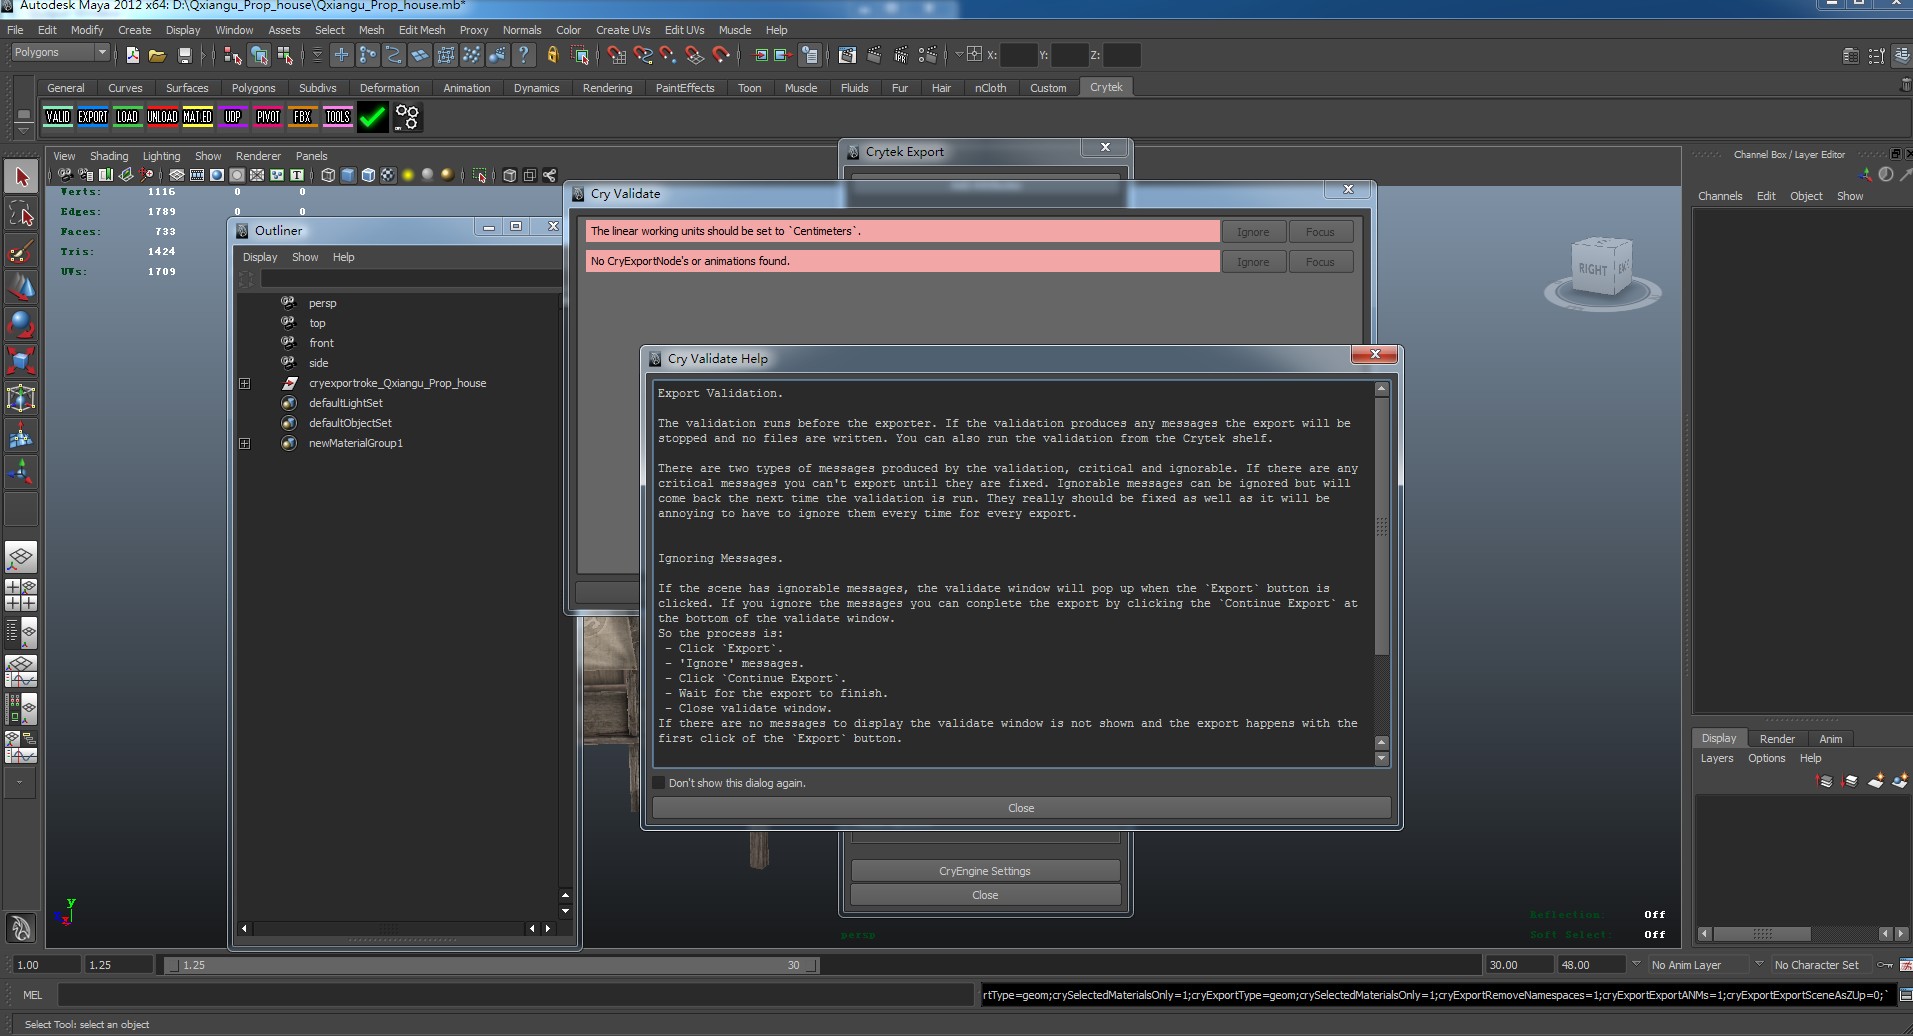Click the LOAD shelf icon
This screenshot has height=1036, width=1913.
click(x=127, y=117)
